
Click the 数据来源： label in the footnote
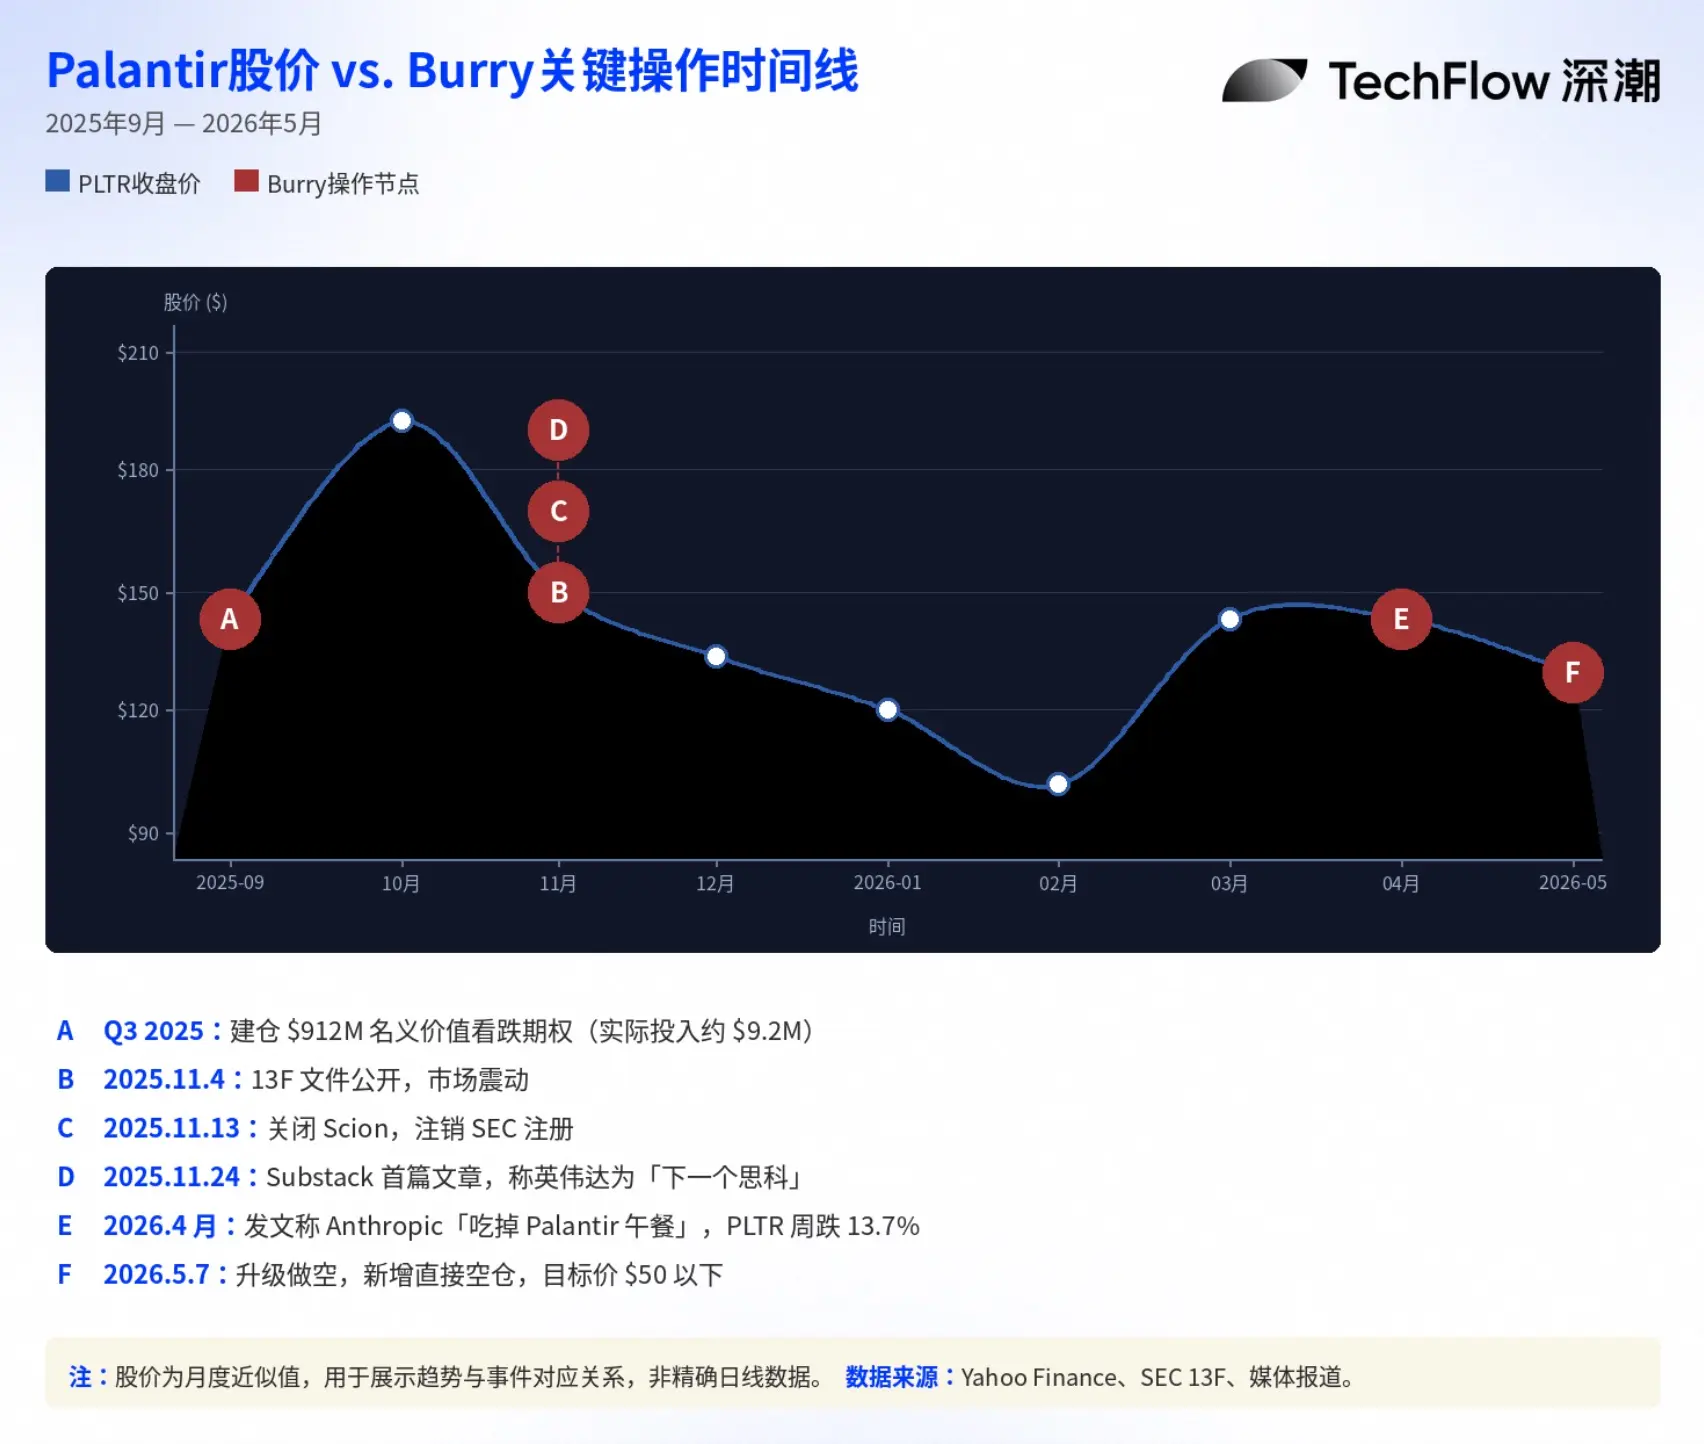coord(900,1378)
